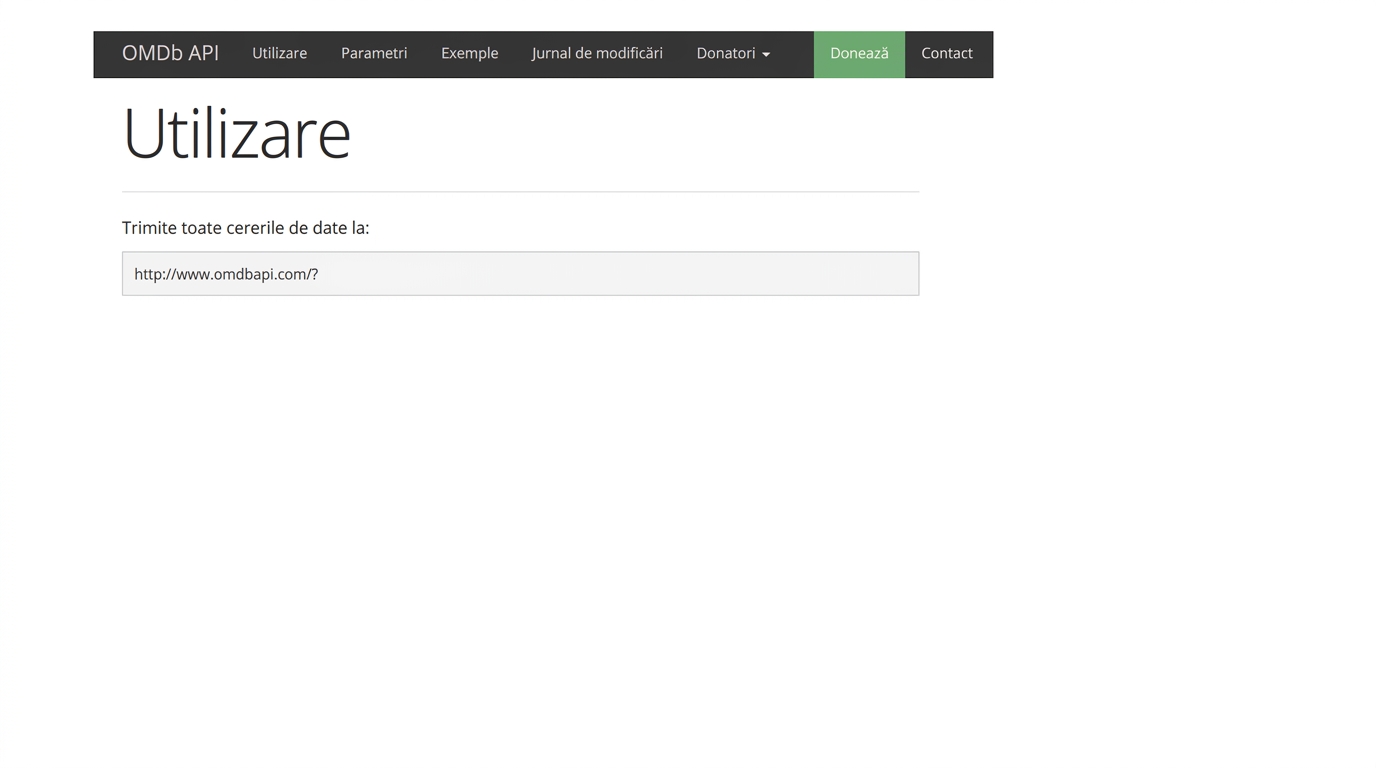Go to the Parametri section

point(374,54)
